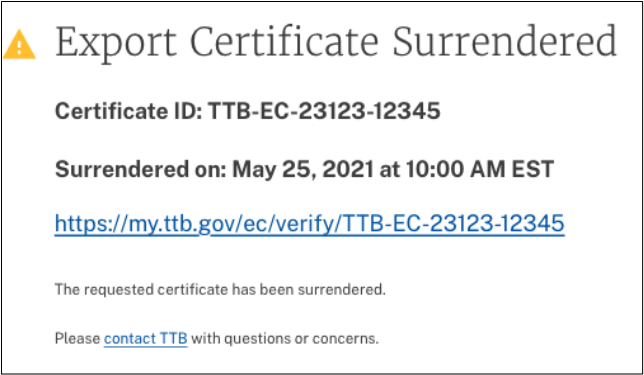The width and height of the screenshot is (644, 375).
Task: Click the Surrendered on label text
Action: [x=140, y=169]
